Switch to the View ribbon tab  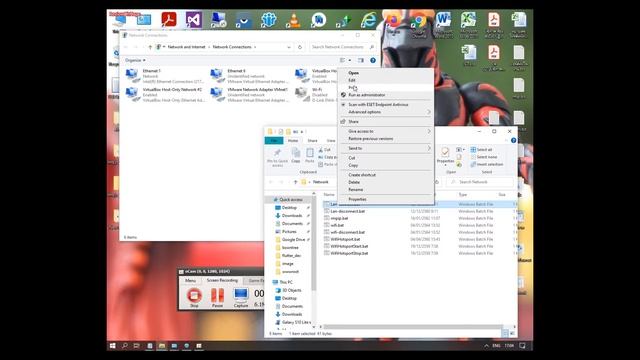tap(331, 140)
